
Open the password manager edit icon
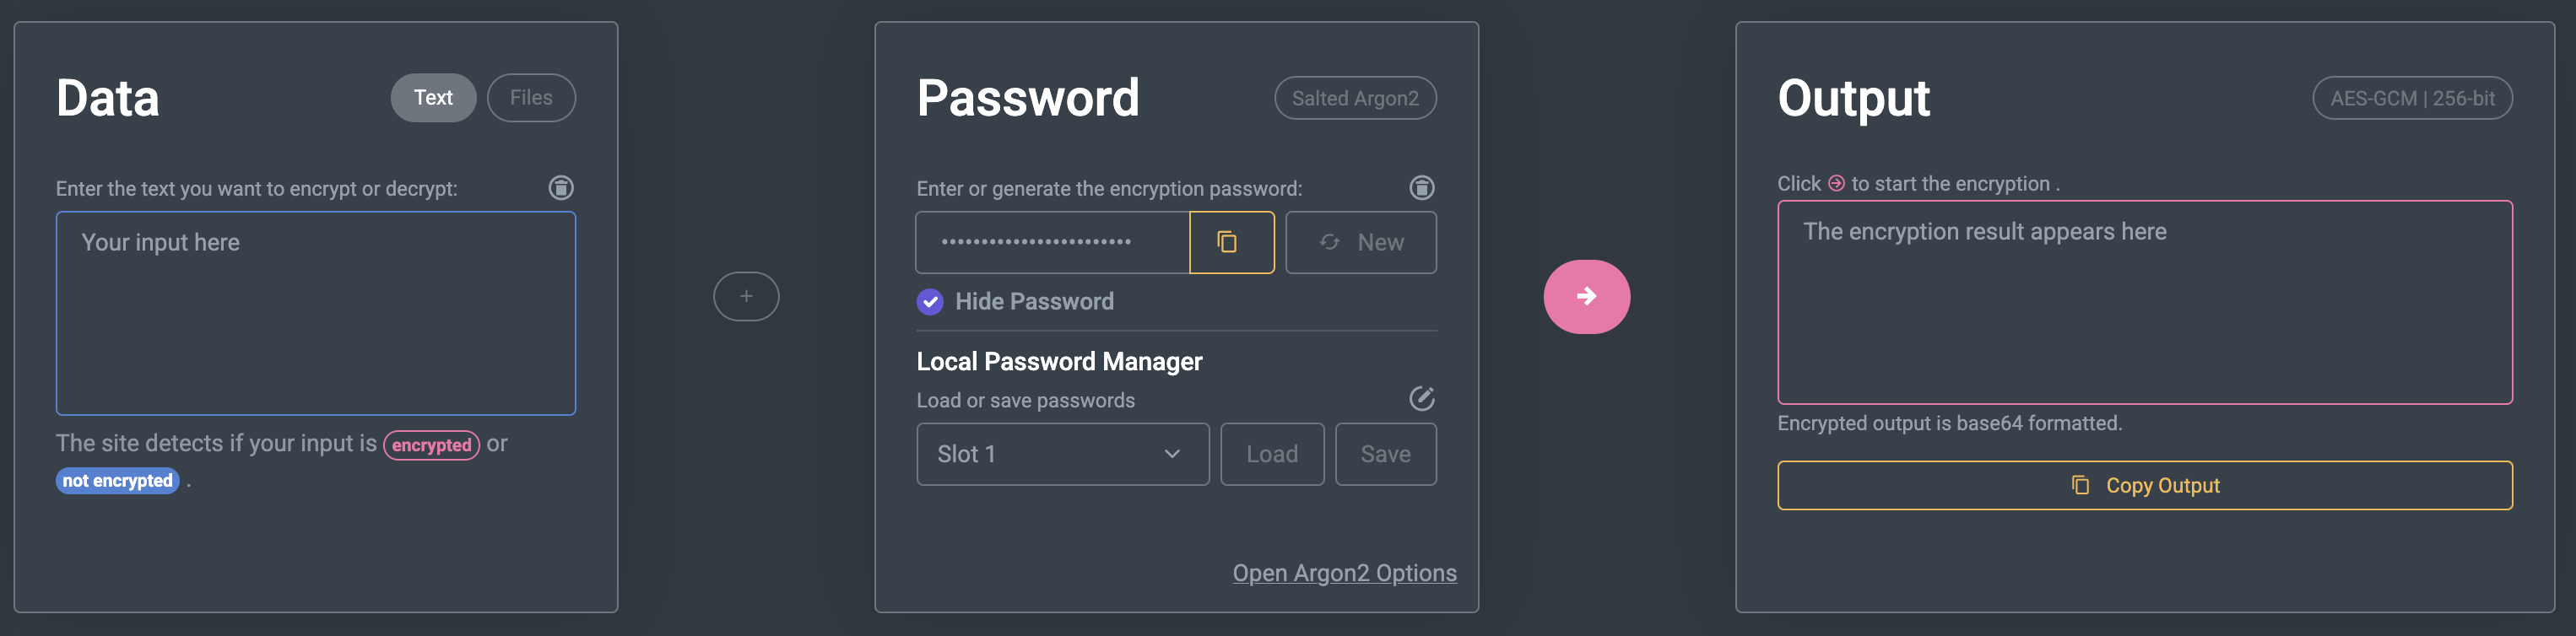coord(1421,398)
